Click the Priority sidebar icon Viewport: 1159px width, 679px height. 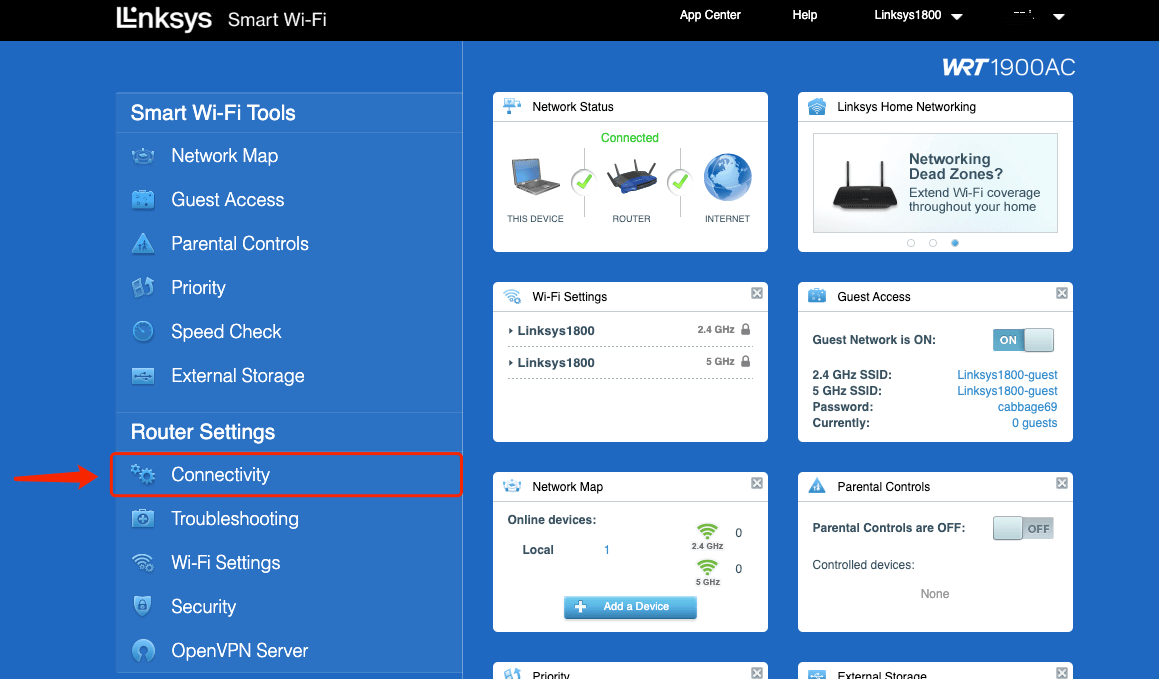click(143, 287)
